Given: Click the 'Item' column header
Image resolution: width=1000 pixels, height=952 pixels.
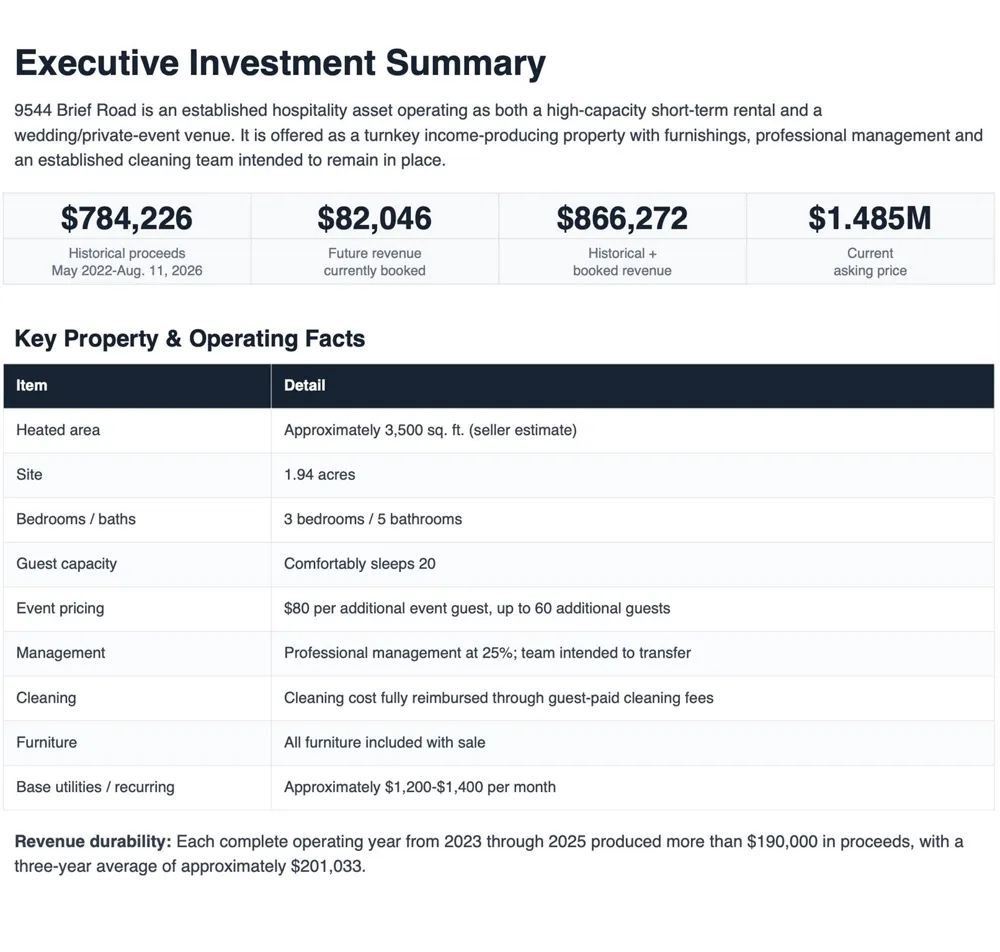Looking at the screenshot, I should coord(31,386).
